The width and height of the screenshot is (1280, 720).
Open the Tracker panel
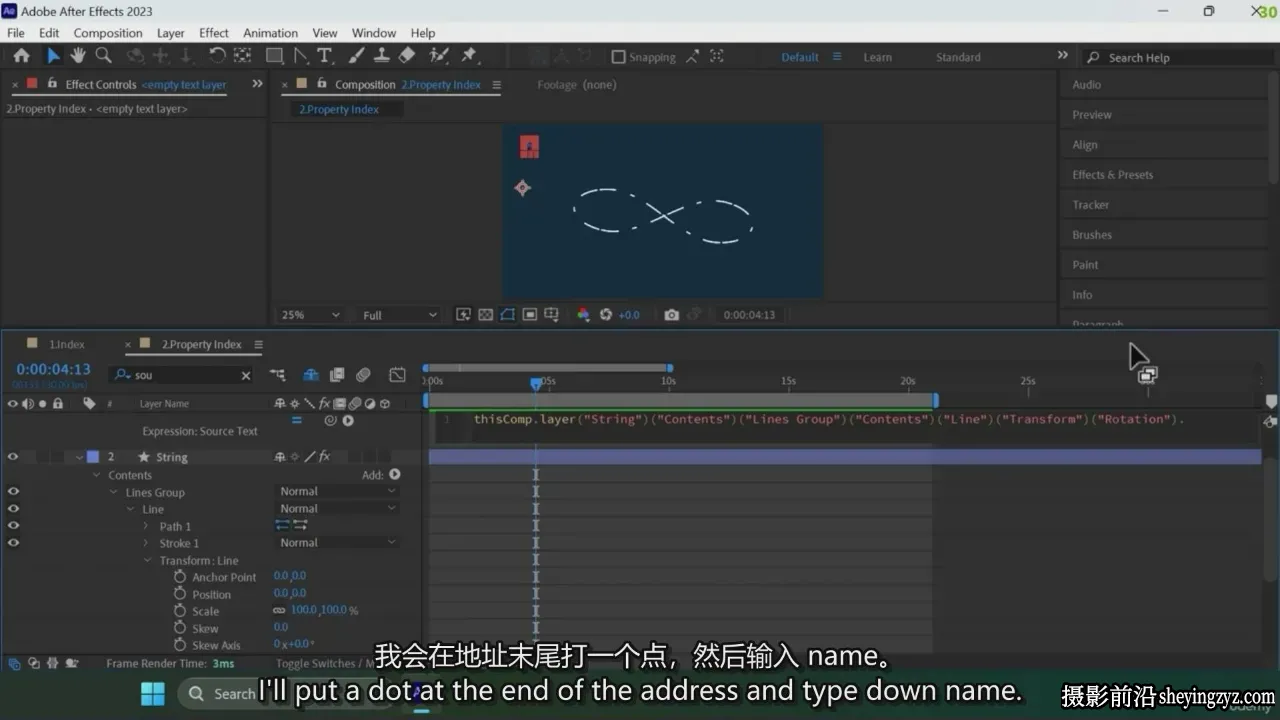(1091, 205)
